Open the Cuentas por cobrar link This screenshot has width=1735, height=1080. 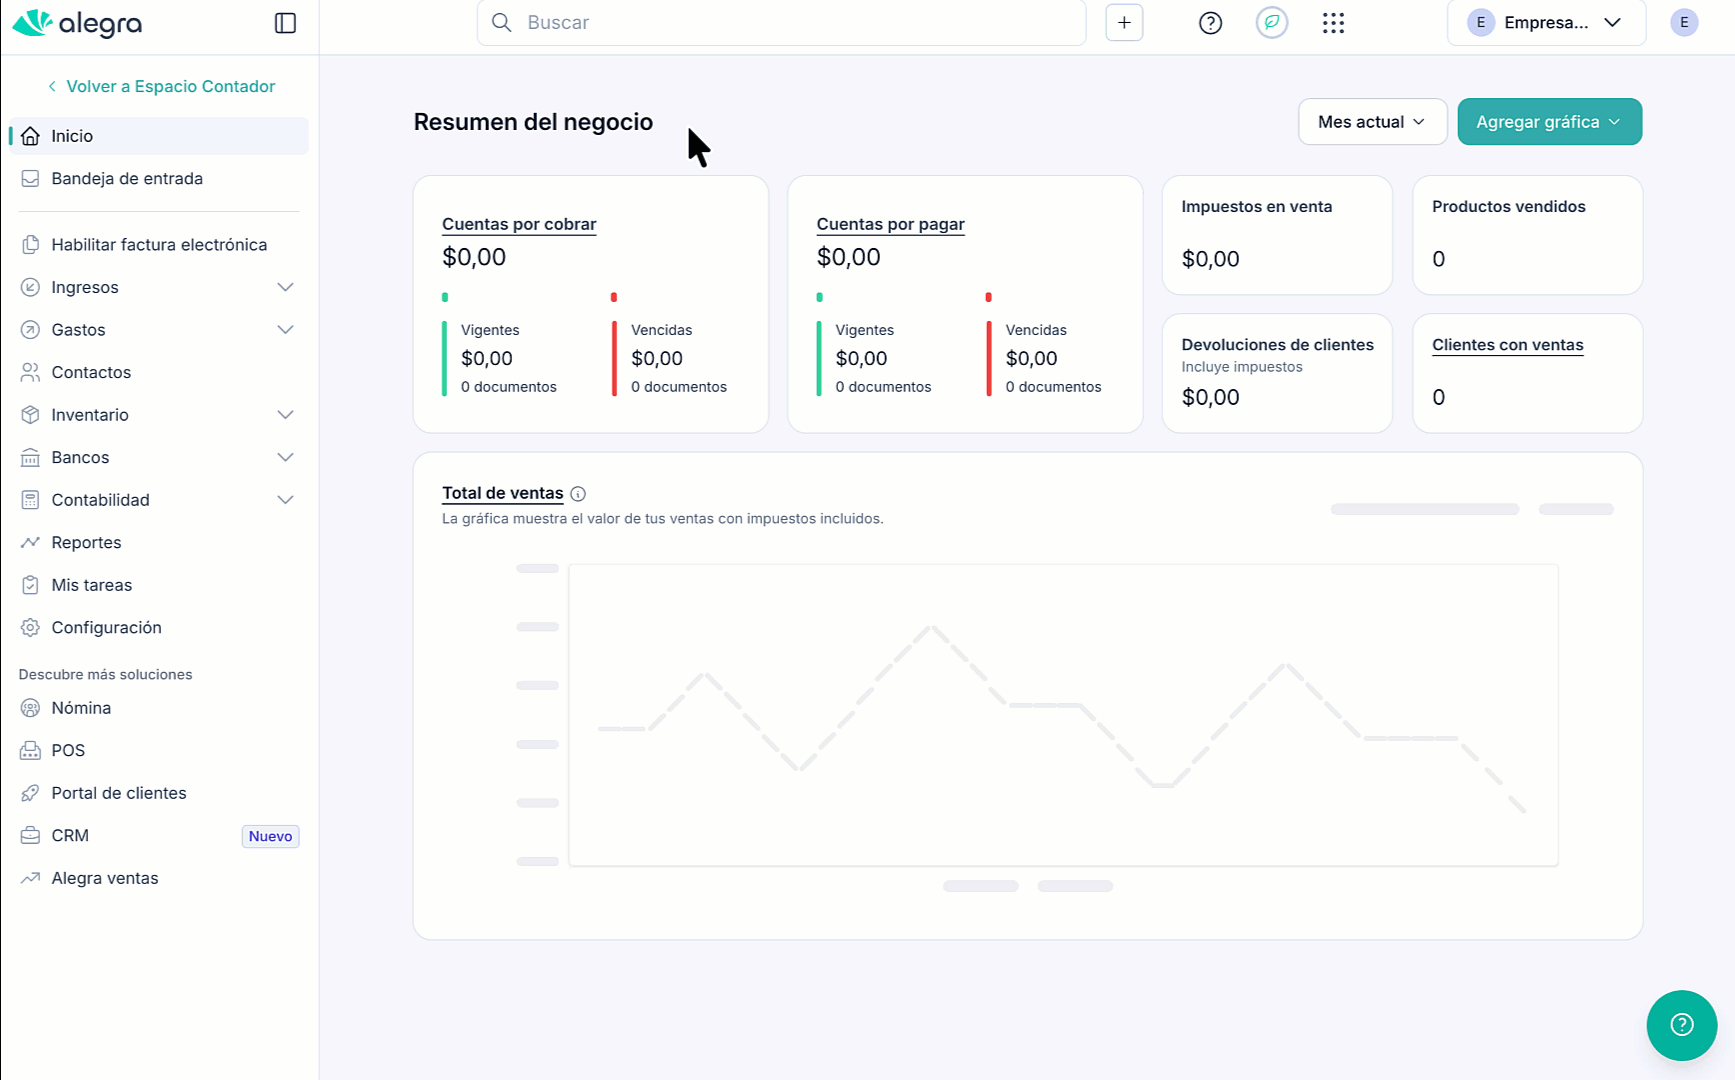(x=519, y=224)
